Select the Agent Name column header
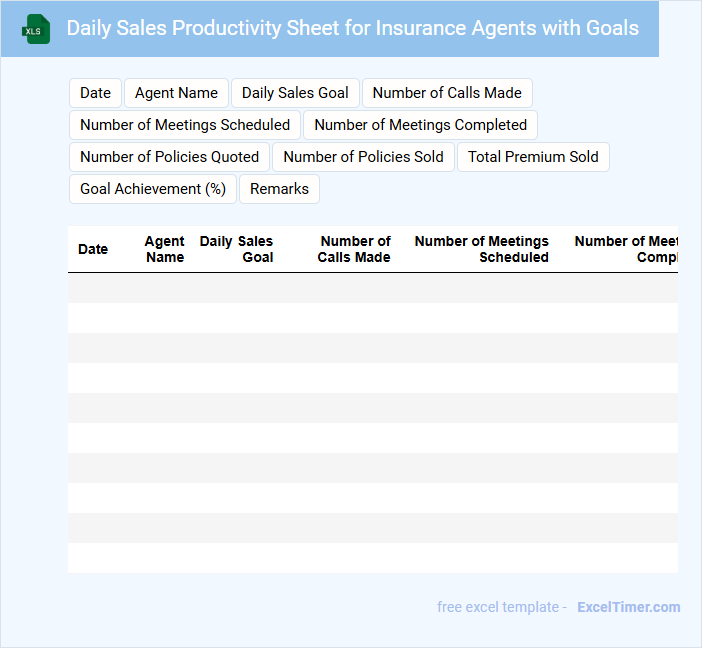The image size is (702, 648). (x=164, y=249)
